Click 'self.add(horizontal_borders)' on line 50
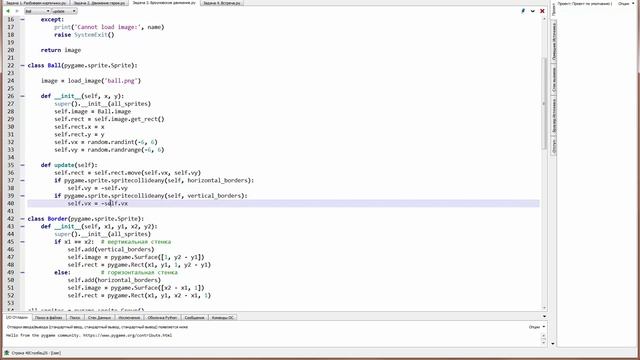This screenshot has width=640, height=360. point(114,280)
